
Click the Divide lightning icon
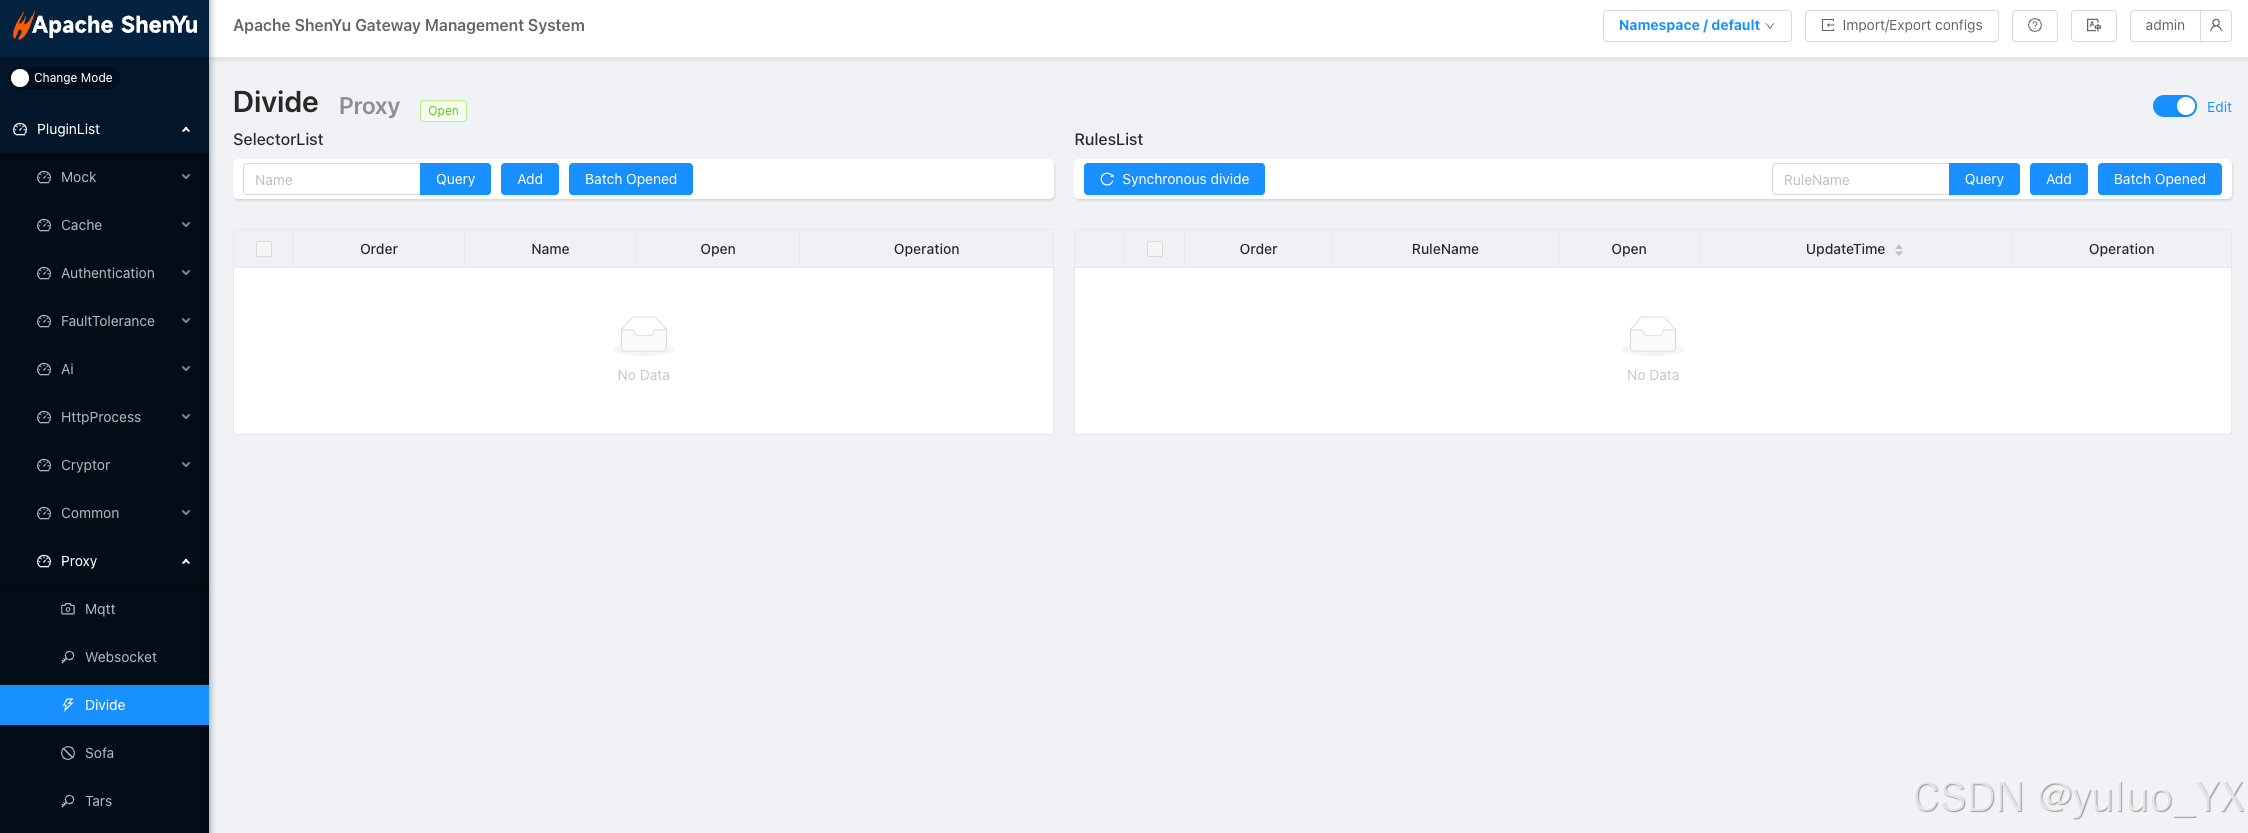point(68,705)
